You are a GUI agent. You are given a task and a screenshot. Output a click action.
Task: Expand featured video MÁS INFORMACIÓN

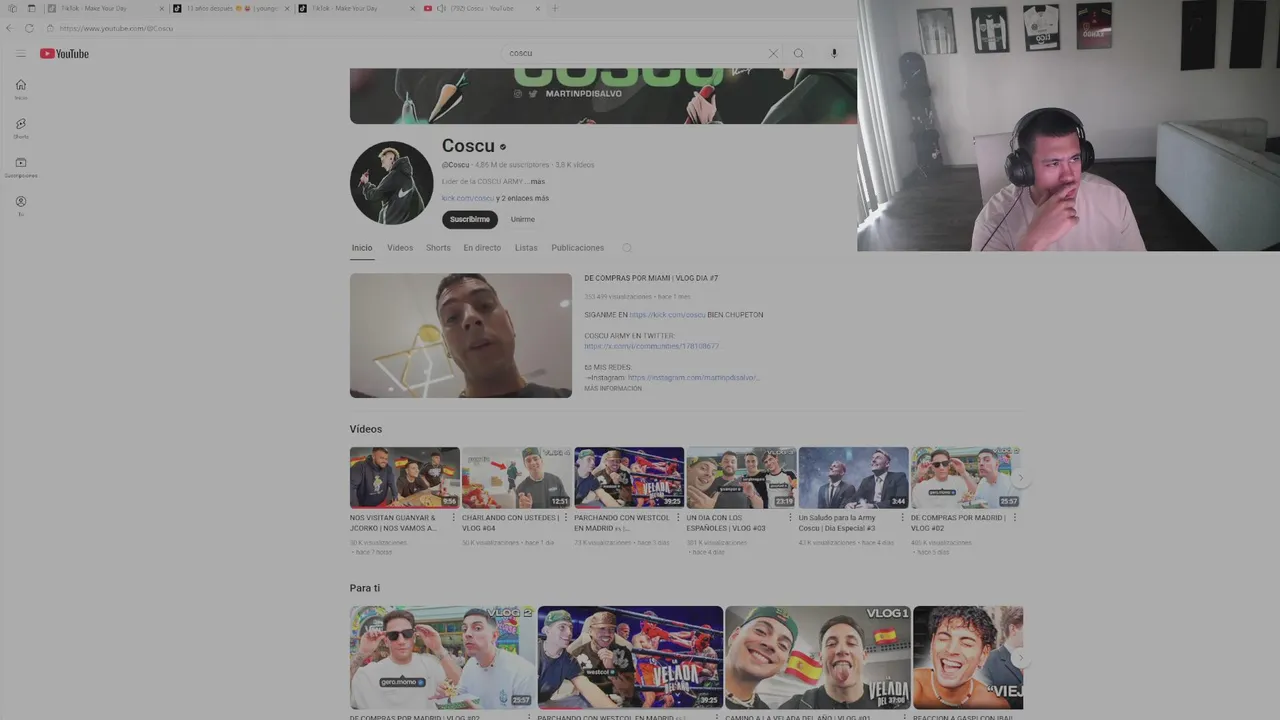(x=613, y=388)
